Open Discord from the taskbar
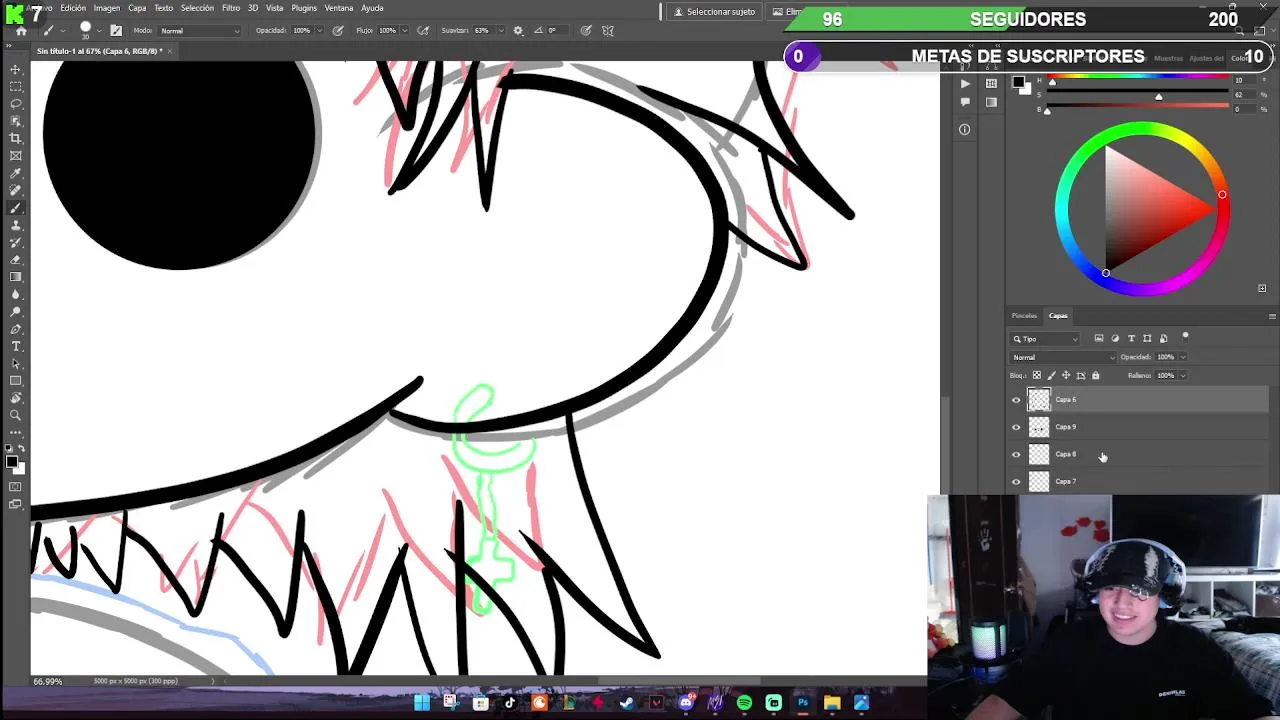 pos(685,703)
